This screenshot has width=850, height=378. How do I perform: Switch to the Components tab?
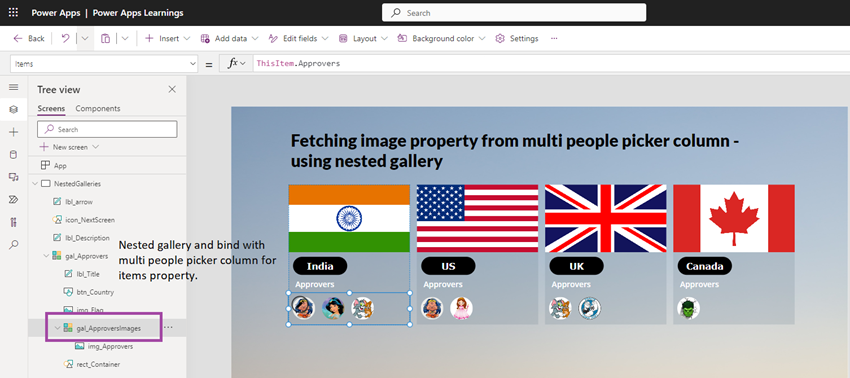point(98,108)
